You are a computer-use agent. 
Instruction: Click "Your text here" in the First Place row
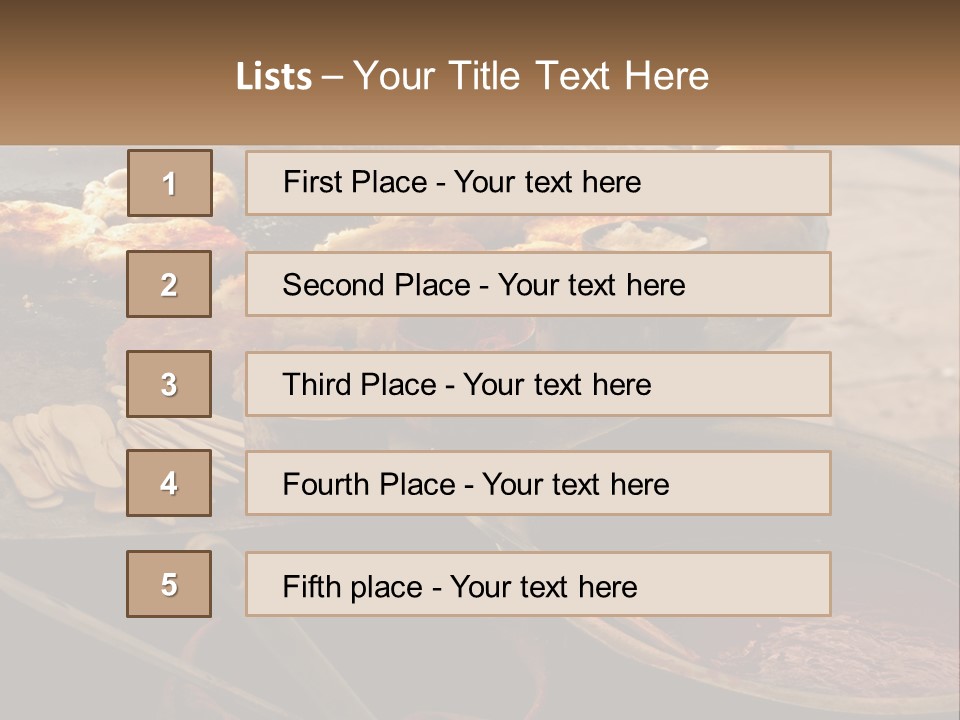547,182
